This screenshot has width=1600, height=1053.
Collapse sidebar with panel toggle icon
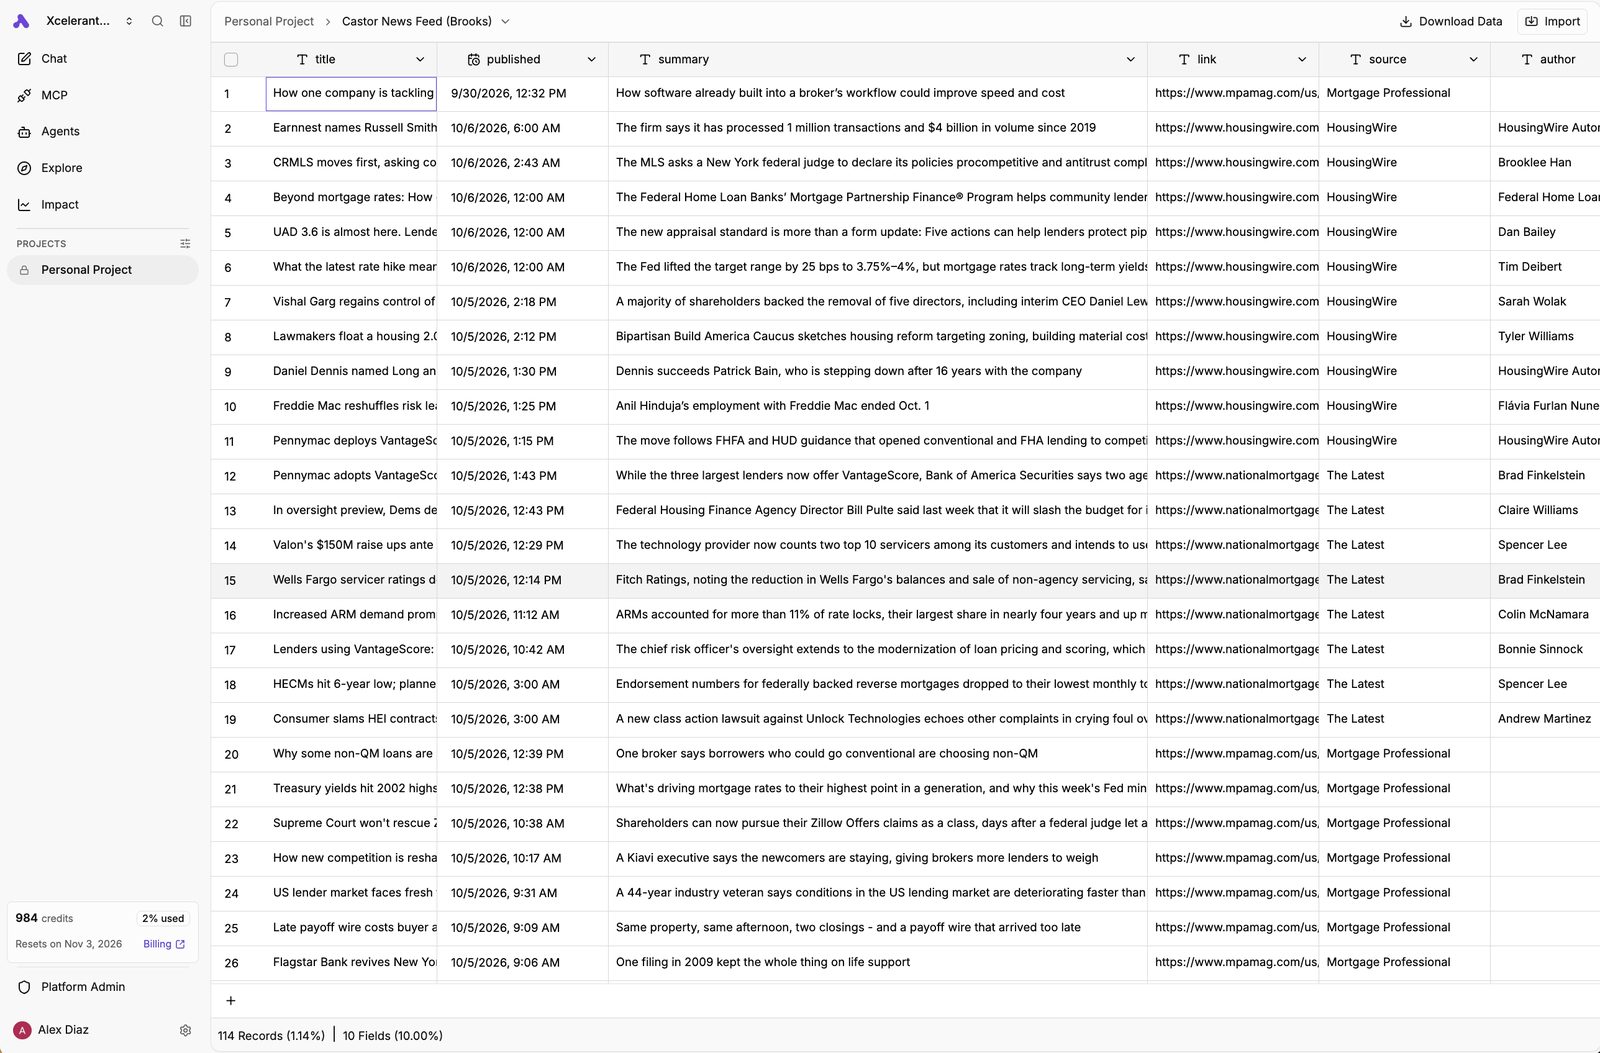click(x=185, y=21)
